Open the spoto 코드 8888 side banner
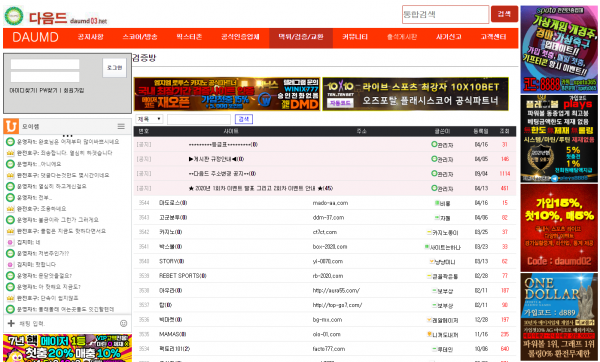This screenshot has width=600, height=362. (x=559, y=49)
